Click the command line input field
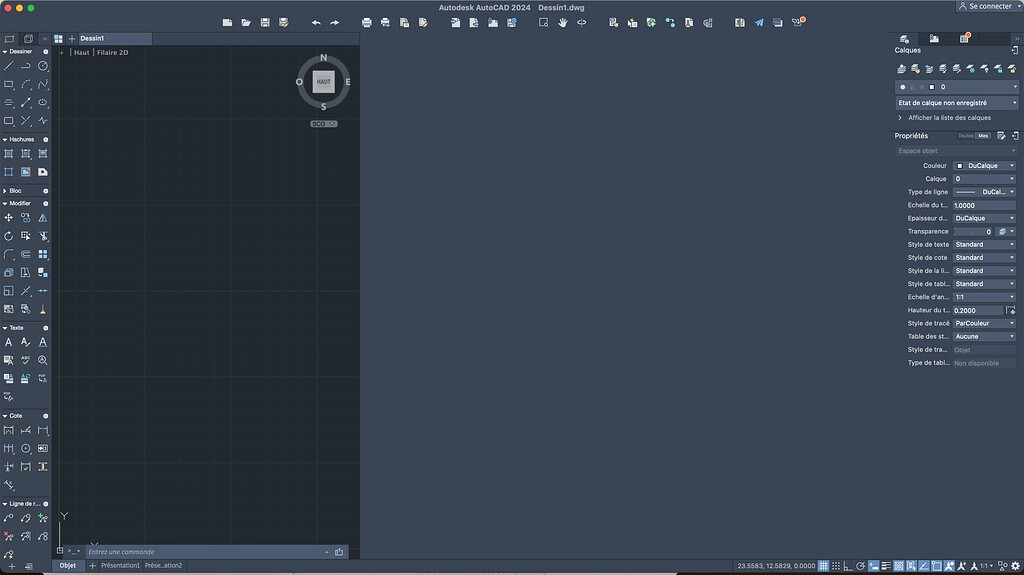 click(x=206, y=552)
